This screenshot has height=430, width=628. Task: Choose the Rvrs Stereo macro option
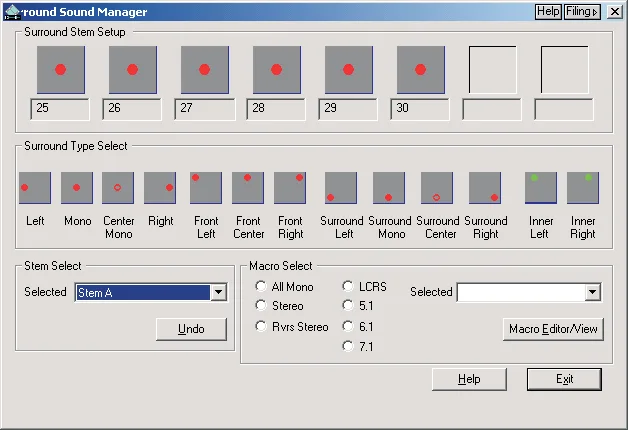click(x=261, y=326)
